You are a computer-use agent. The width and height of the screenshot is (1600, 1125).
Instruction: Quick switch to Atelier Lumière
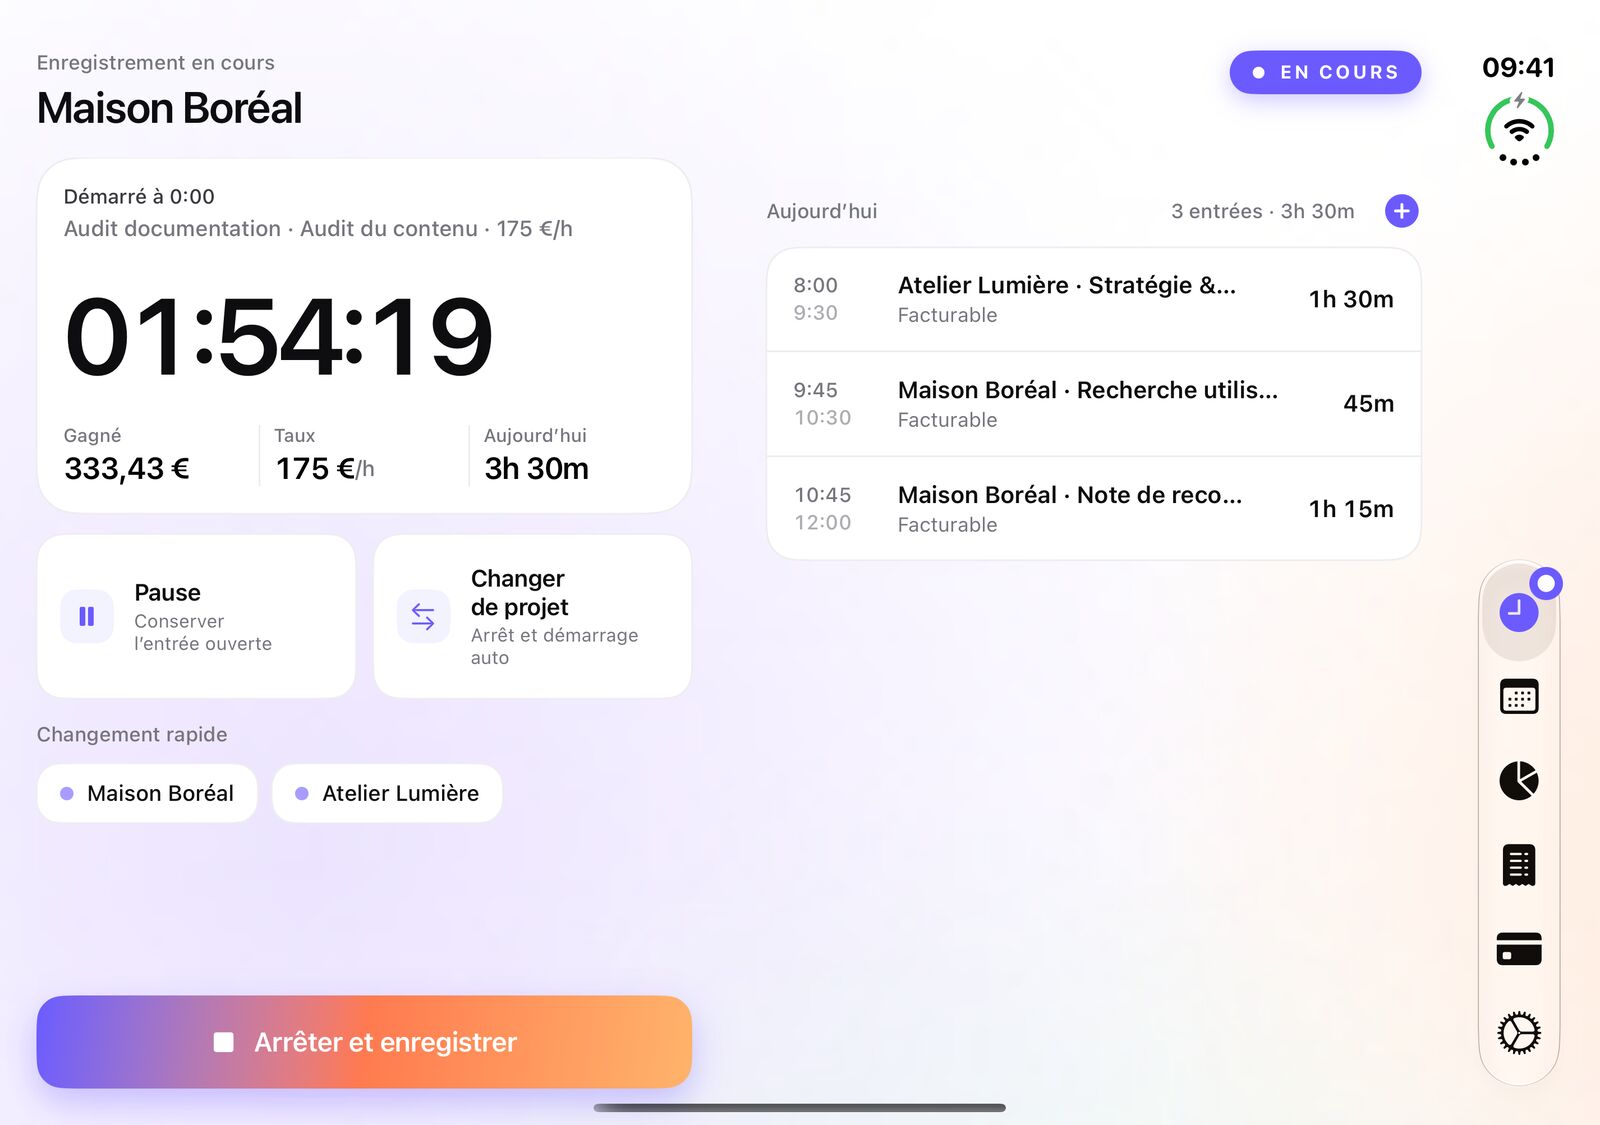[x=387, y=793]
